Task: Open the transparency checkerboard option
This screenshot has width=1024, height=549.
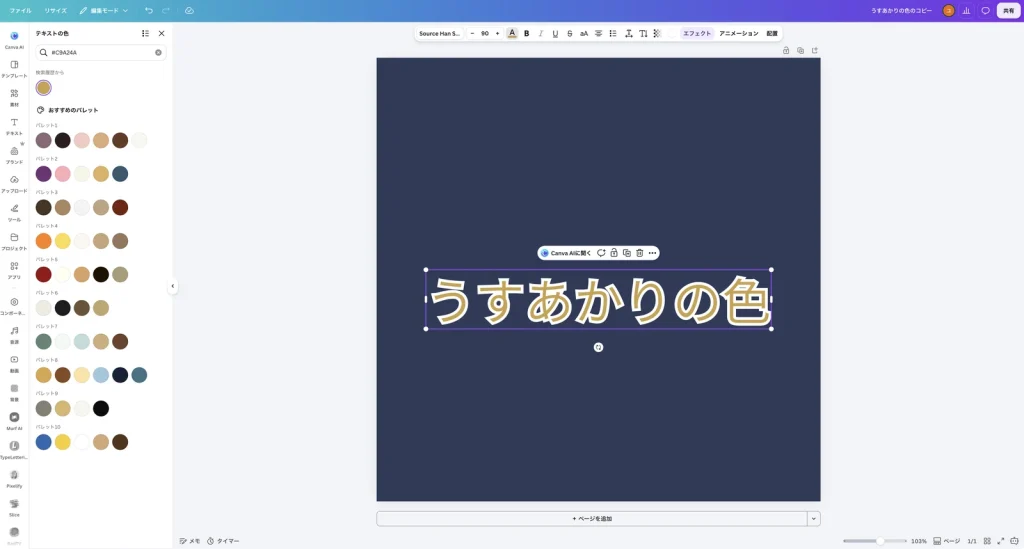Action: (658, 33)
